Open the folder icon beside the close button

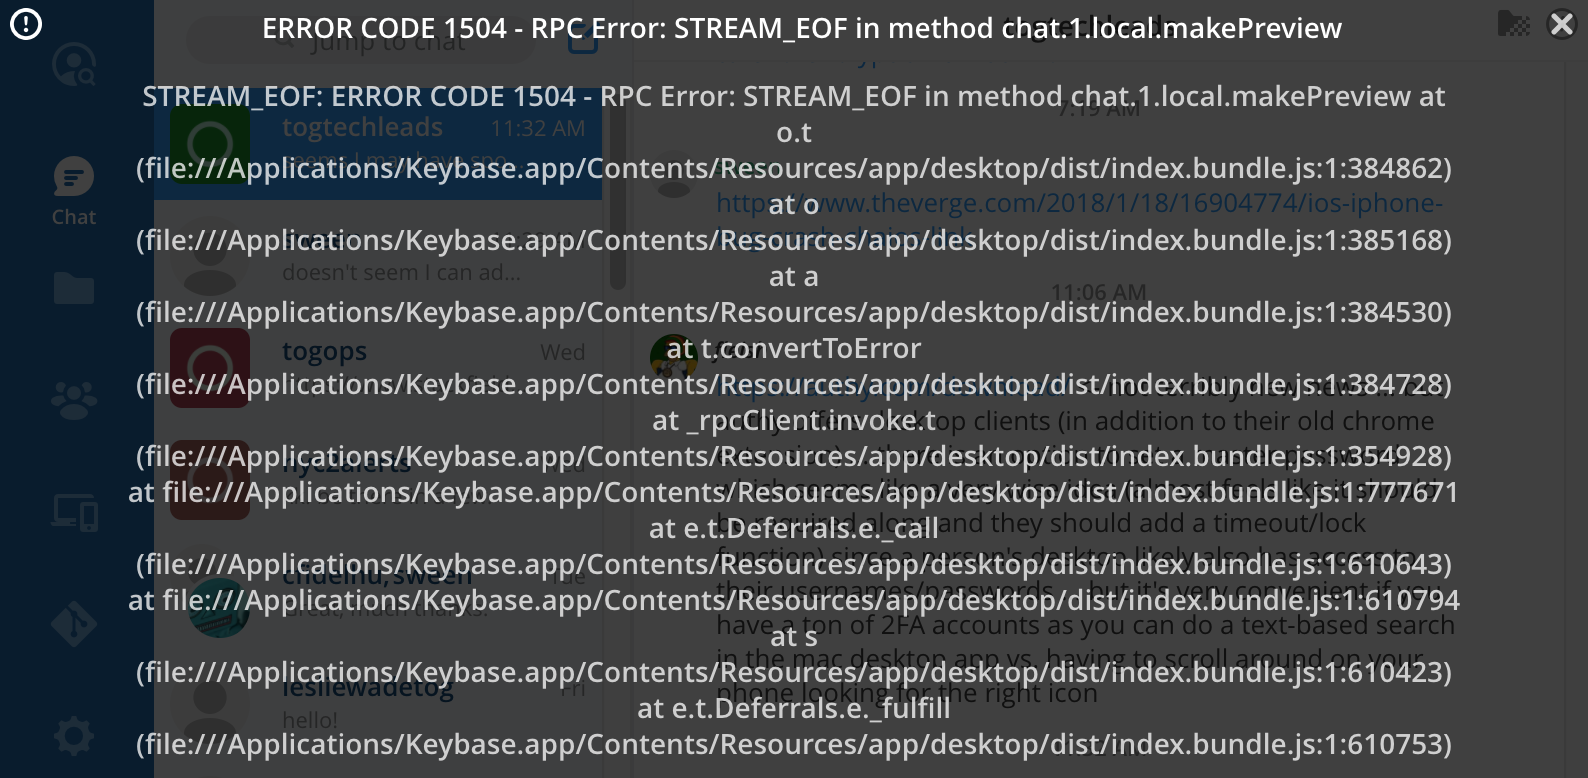coord(1514,24)
